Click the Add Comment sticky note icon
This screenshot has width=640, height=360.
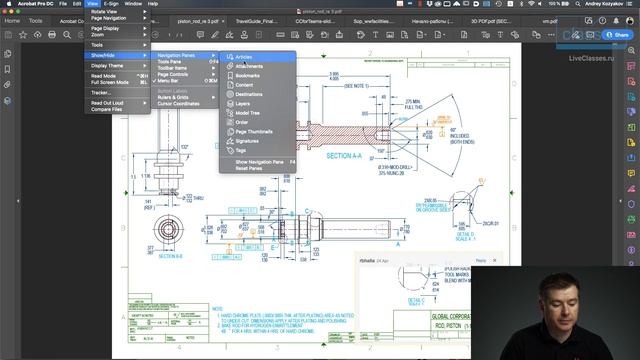200,35
